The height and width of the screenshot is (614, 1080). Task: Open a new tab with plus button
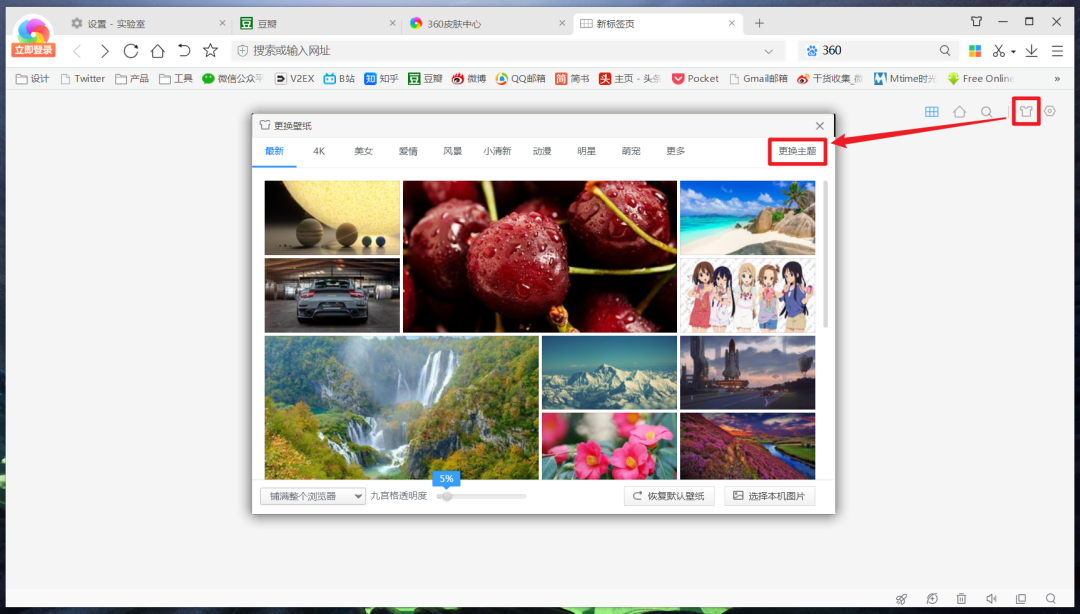(759, 23)
